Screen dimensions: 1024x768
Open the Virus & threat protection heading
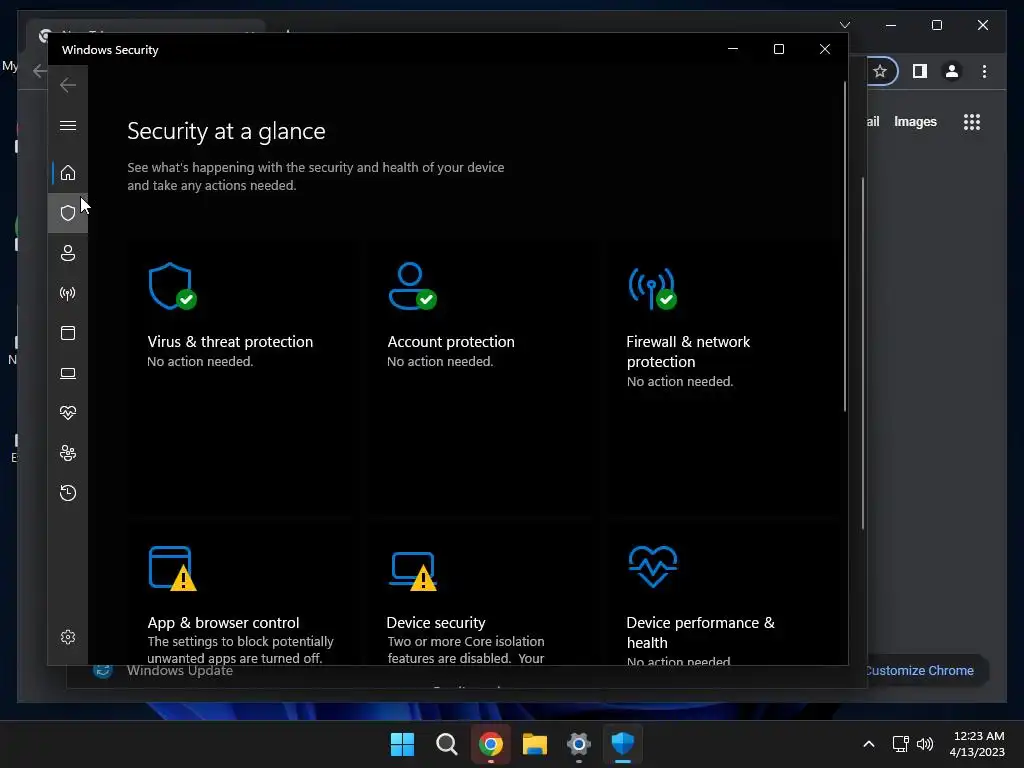(x=230, y=342)
